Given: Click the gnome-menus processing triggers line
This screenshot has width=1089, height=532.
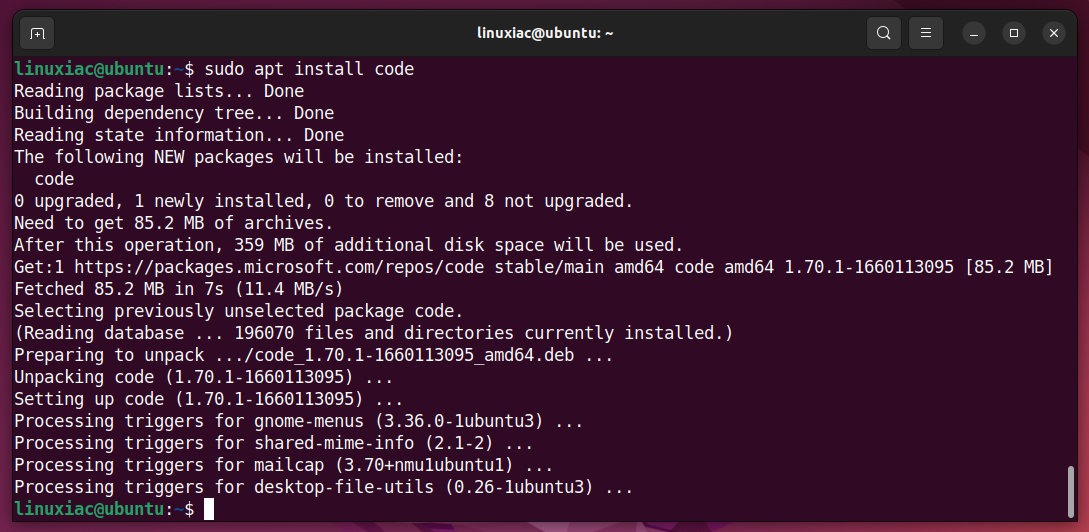Looking at the screenshot, I should (x=299, y=421).
